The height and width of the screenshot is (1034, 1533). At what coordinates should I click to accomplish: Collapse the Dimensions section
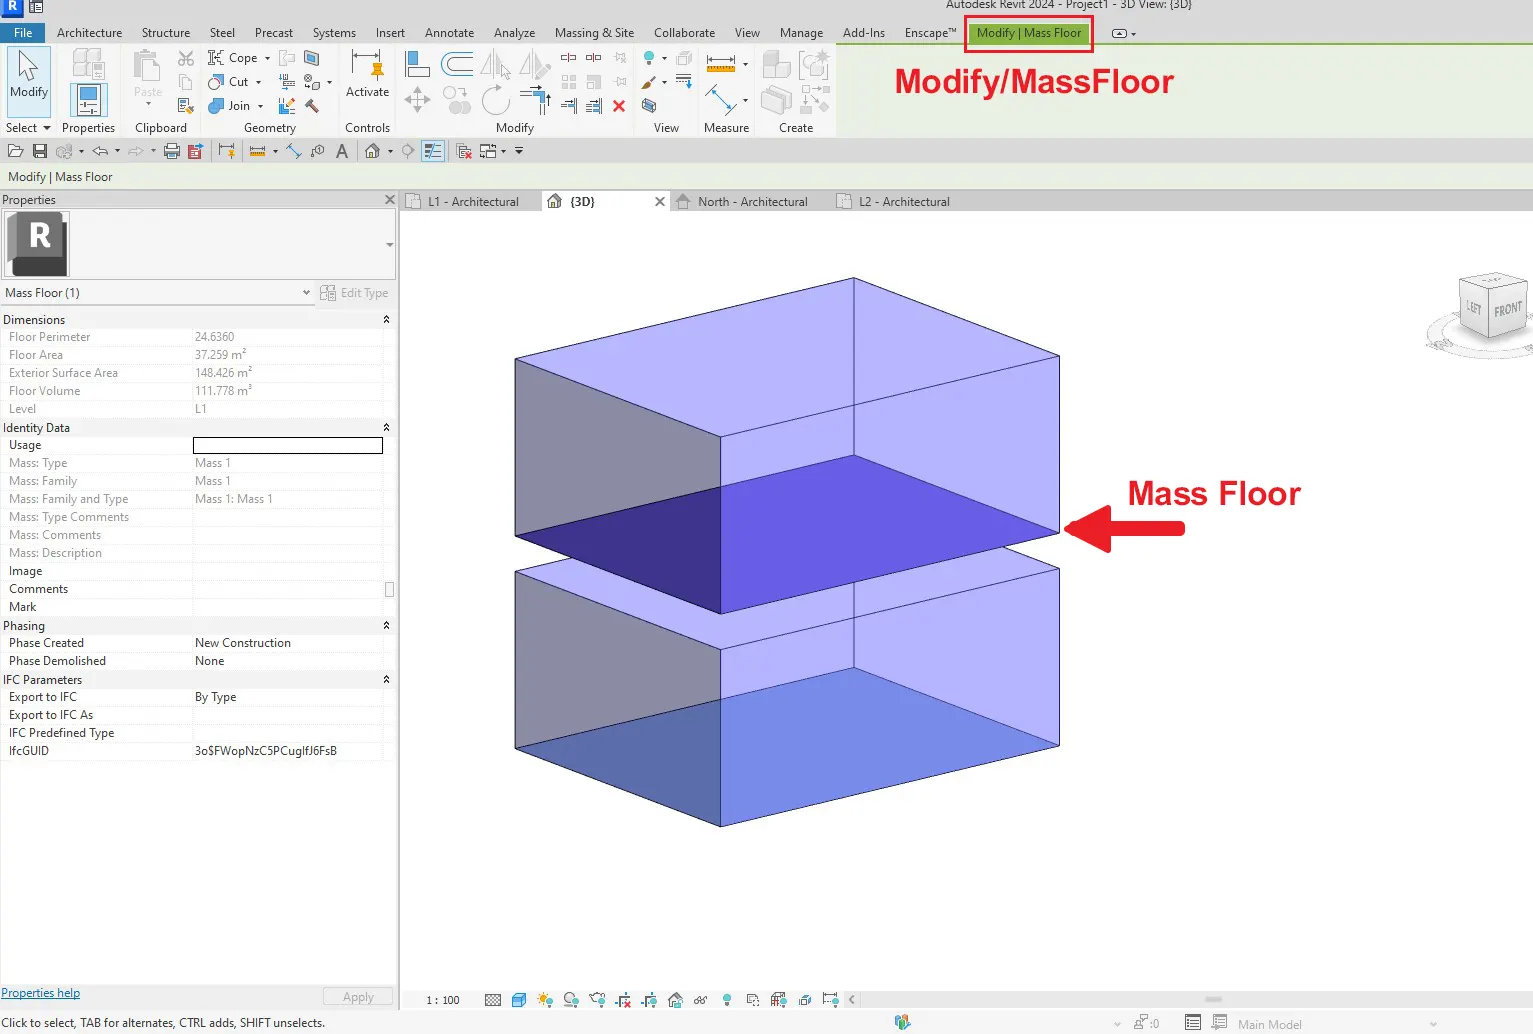pyautogui.click(x=386, y=320)
